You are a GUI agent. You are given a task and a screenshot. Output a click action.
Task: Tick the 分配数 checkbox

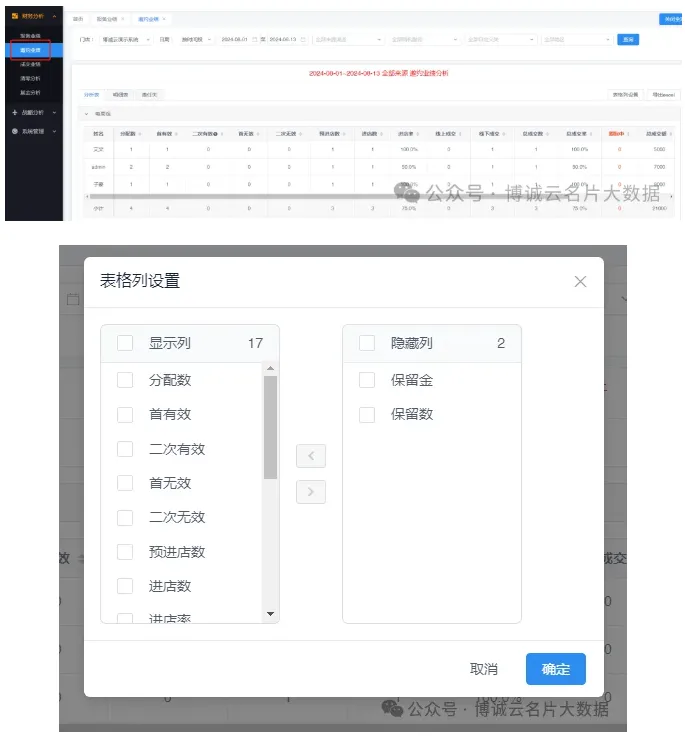point(125,380)
